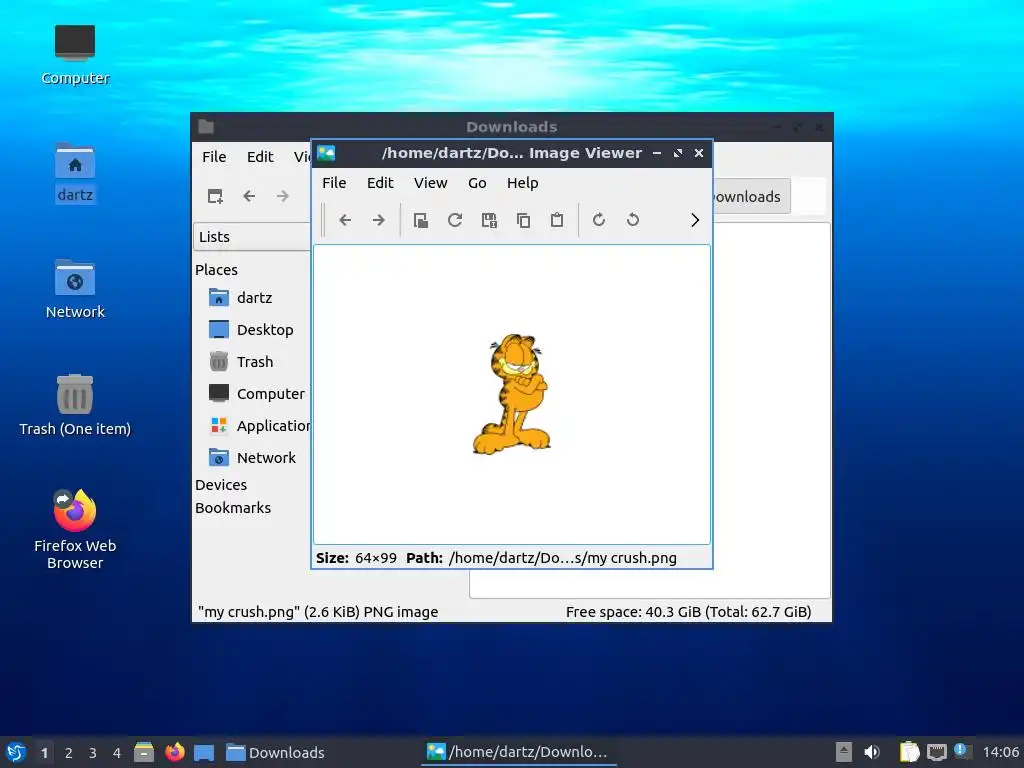
Task: Click the Free space status bar text
Action: (x=688, y=612)
